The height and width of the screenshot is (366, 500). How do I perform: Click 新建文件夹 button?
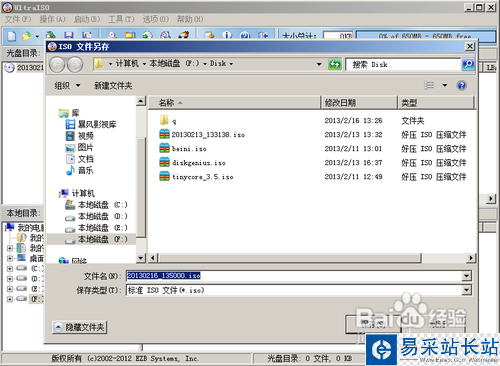[113, 86]
